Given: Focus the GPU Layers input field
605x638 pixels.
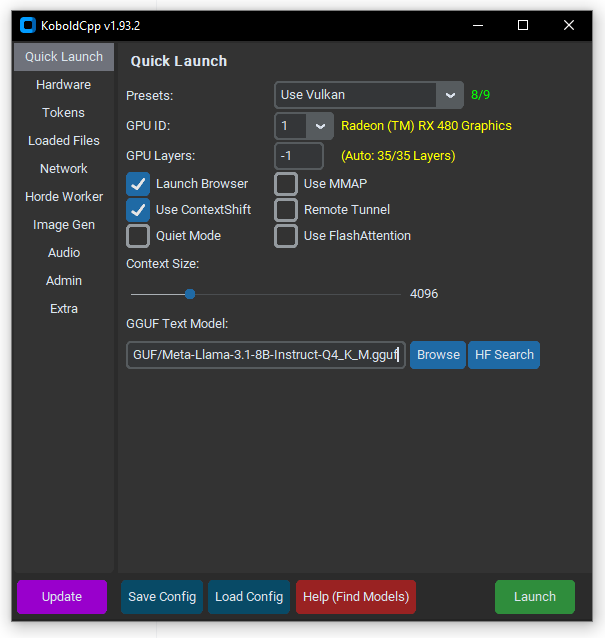Looking at the screenshot, I should (x=299, y=156).
